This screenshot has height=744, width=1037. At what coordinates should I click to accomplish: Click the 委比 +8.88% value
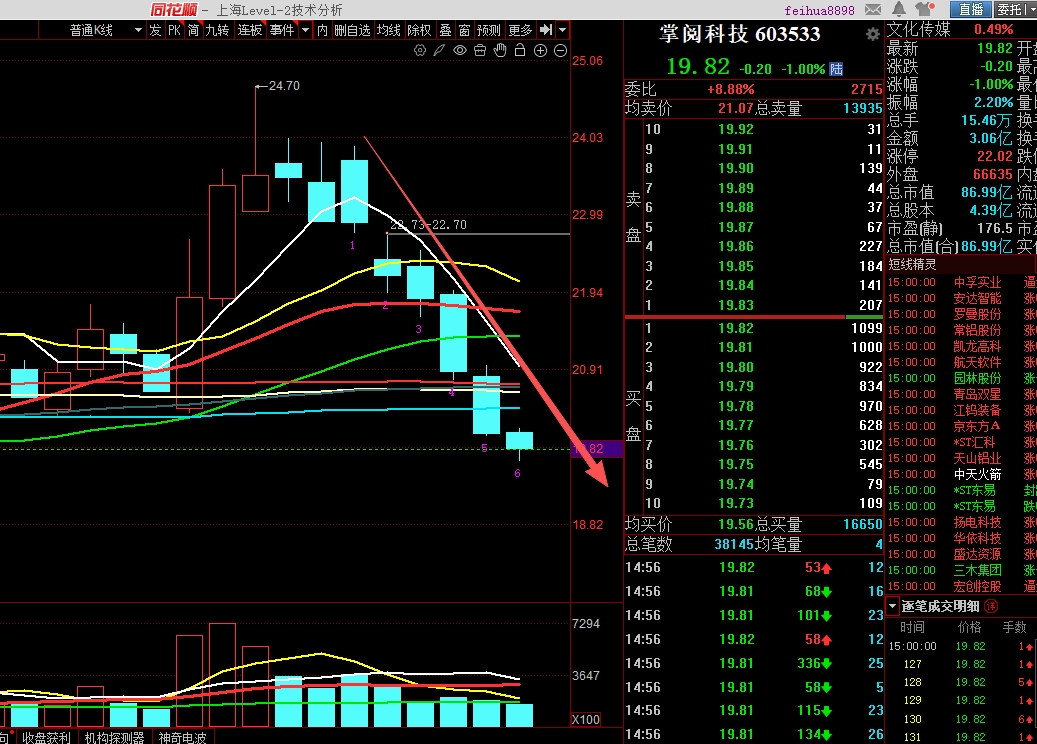[730, 89]
